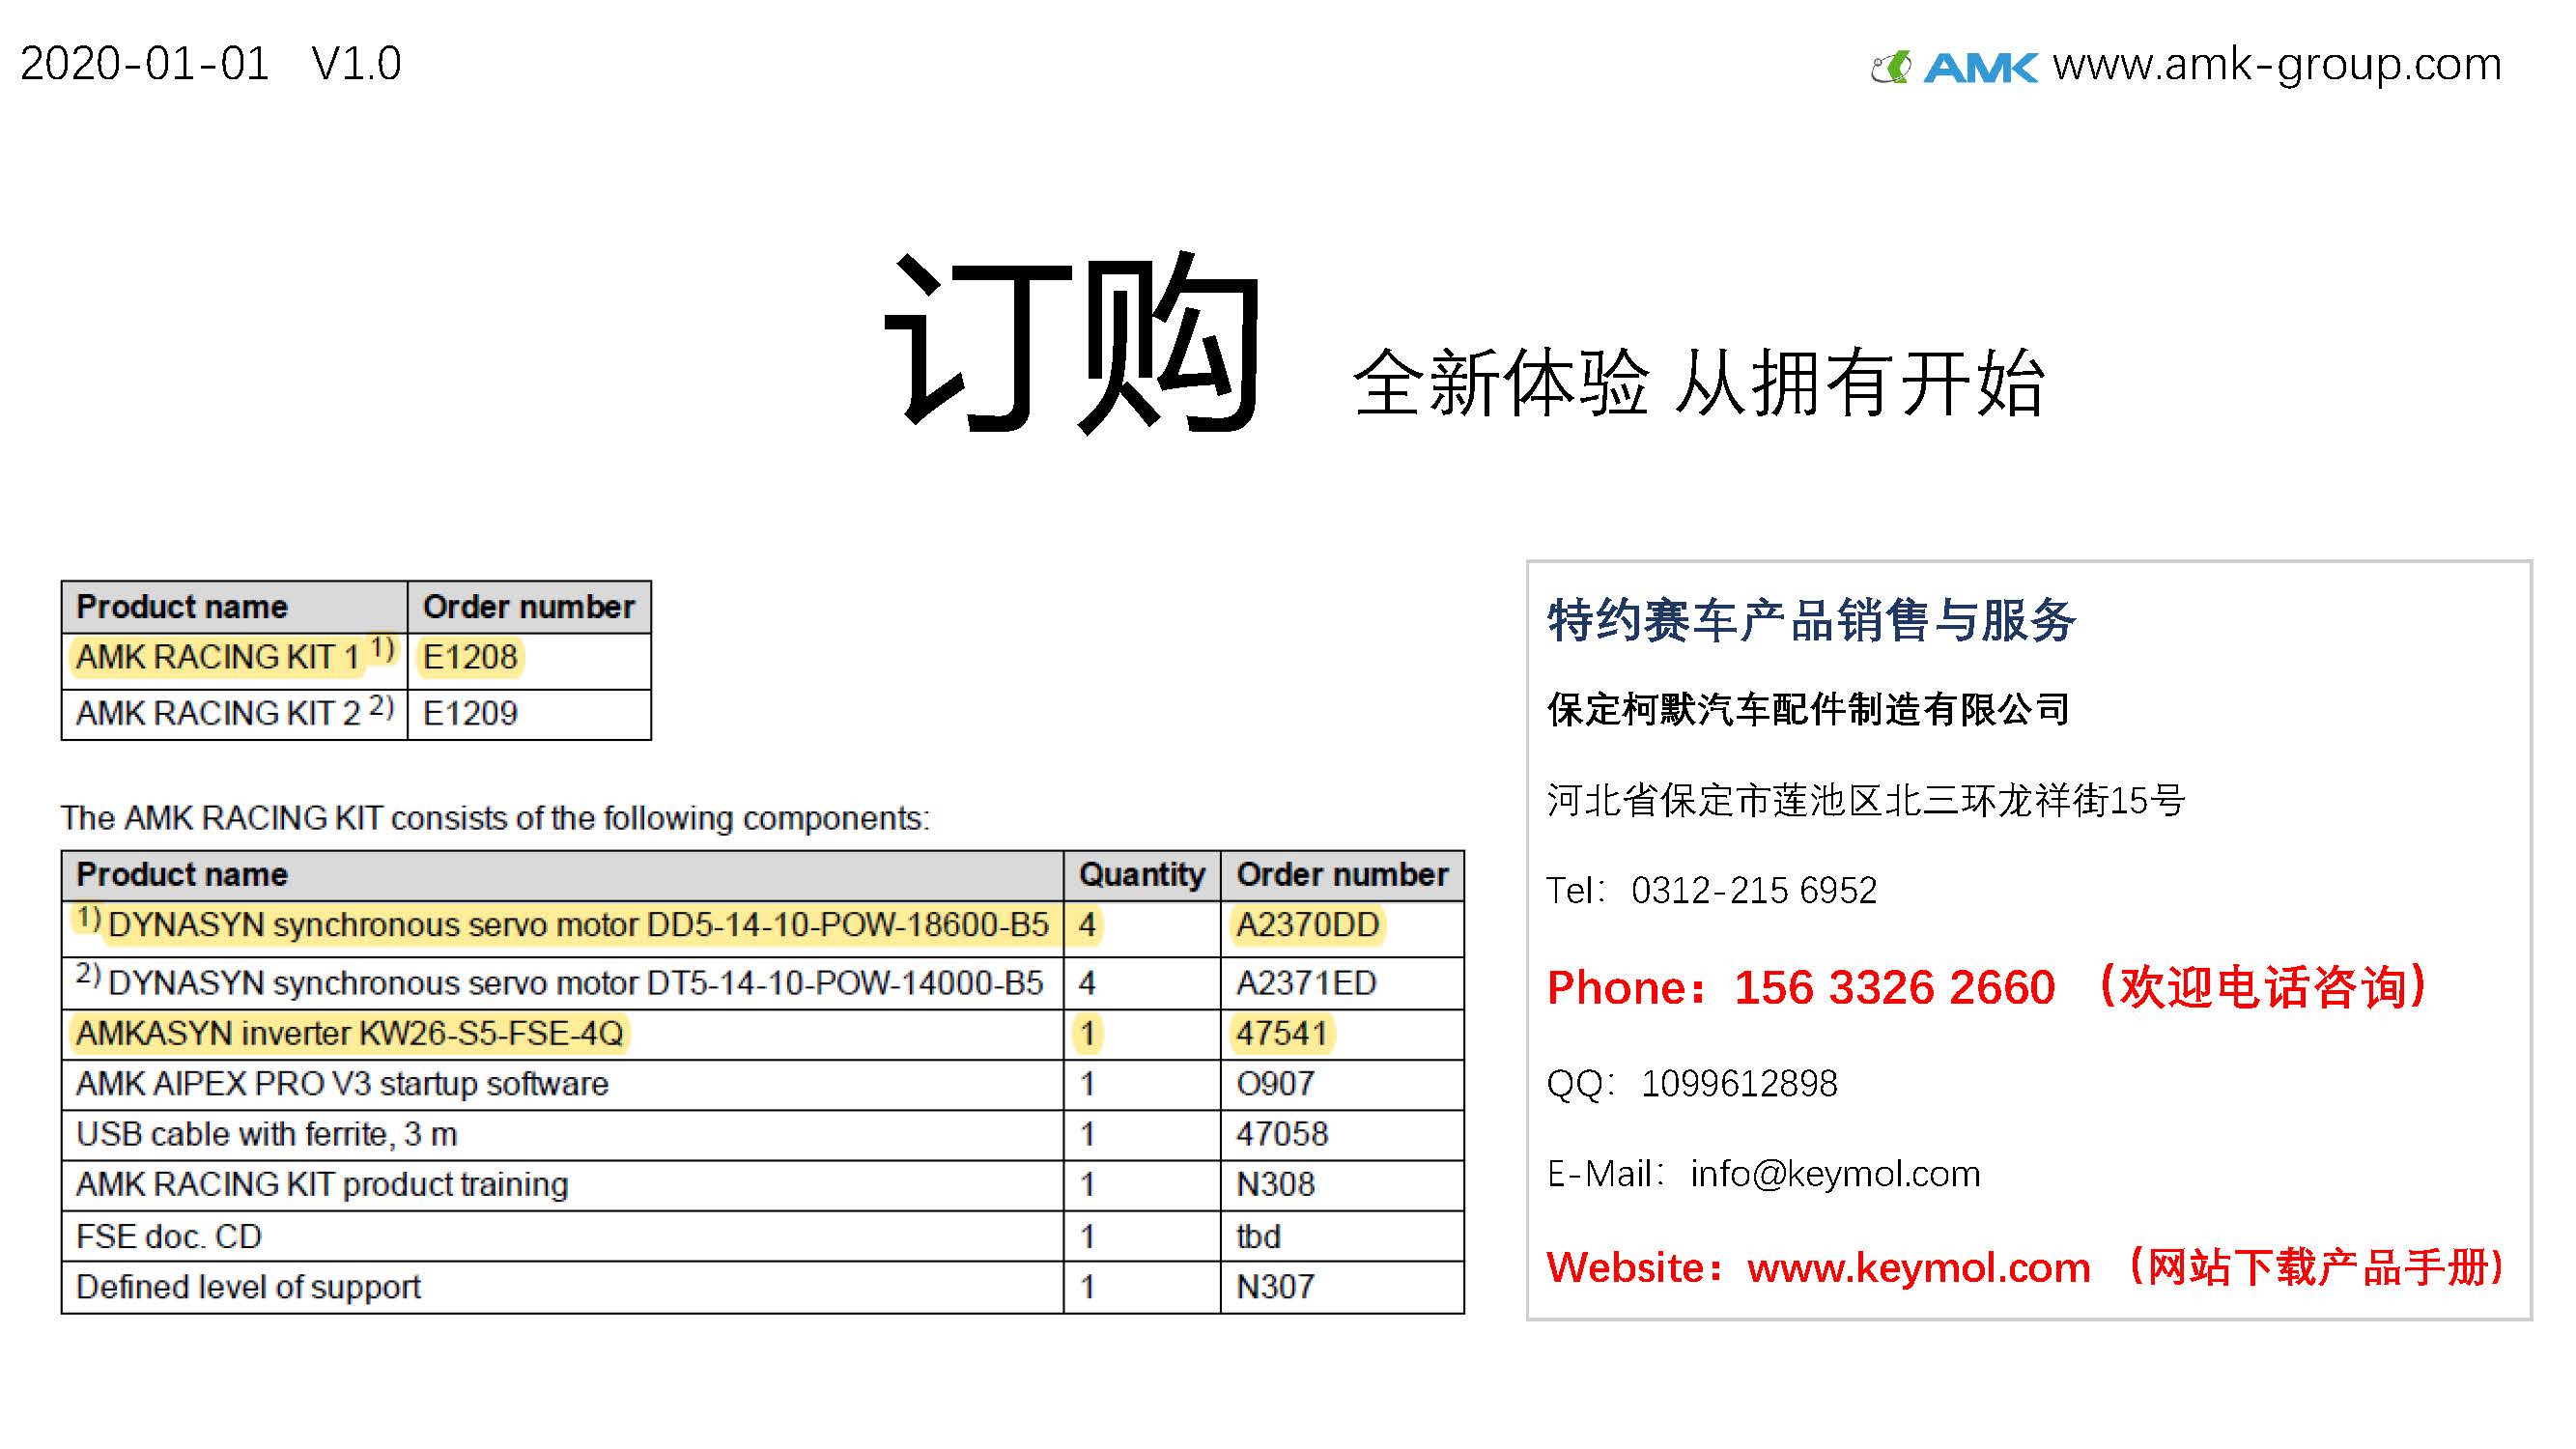Click company name 保定柯默汽车配件制造有限公司
Viewport: 2576px width, 1449px height.
(x=1808, y=709)
